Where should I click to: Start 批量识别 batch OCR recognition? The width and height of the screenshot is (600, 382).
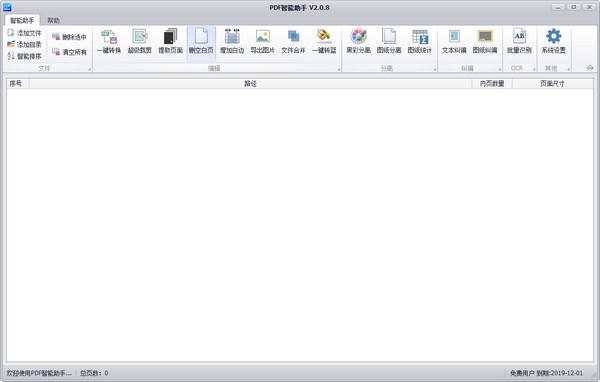pos(519,42)
